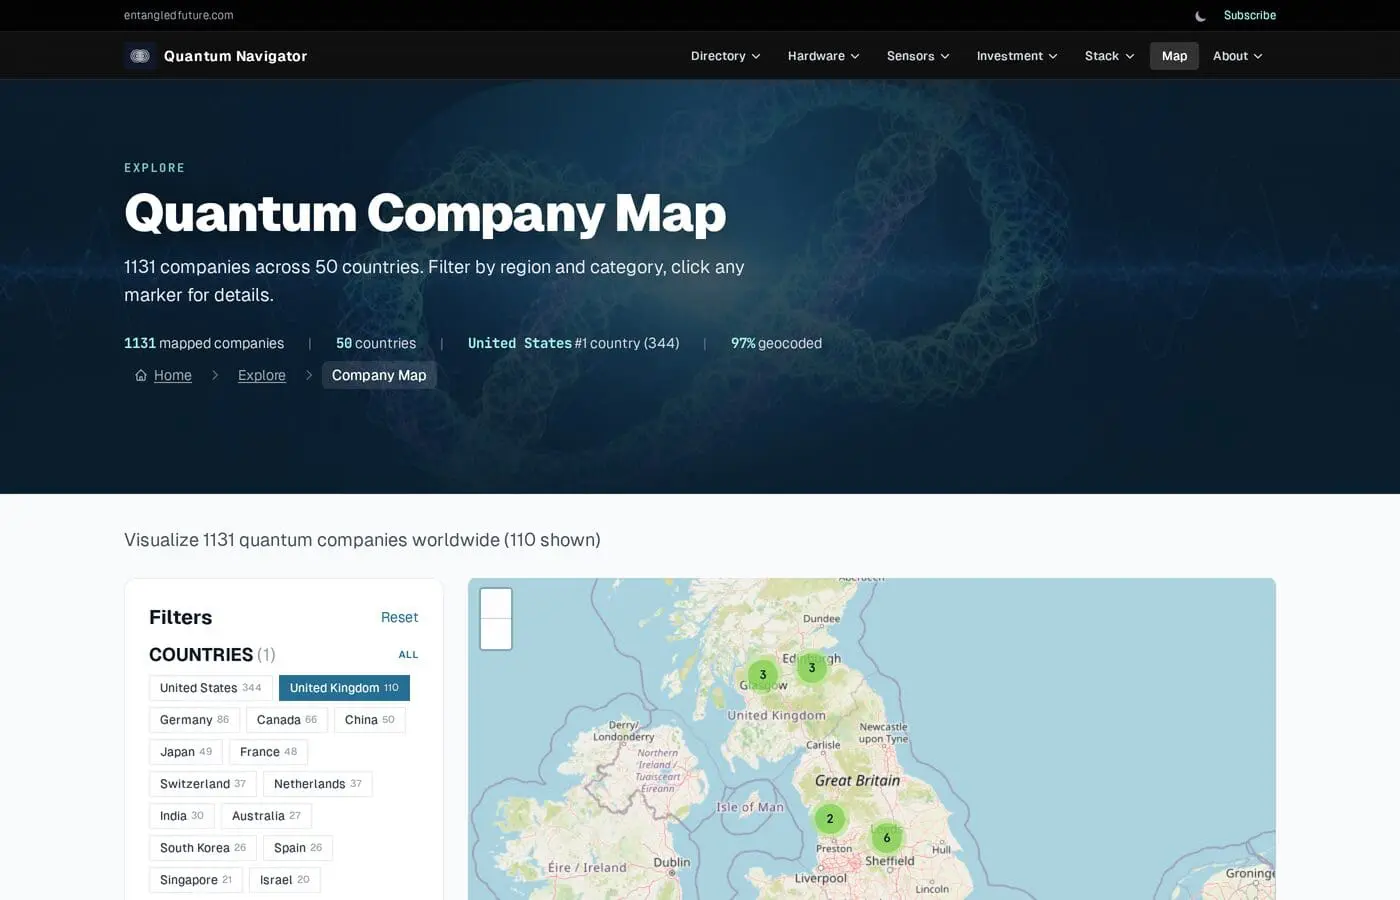Toggle Switzerland country filter
1400x900 pixels.
point(203,784)
